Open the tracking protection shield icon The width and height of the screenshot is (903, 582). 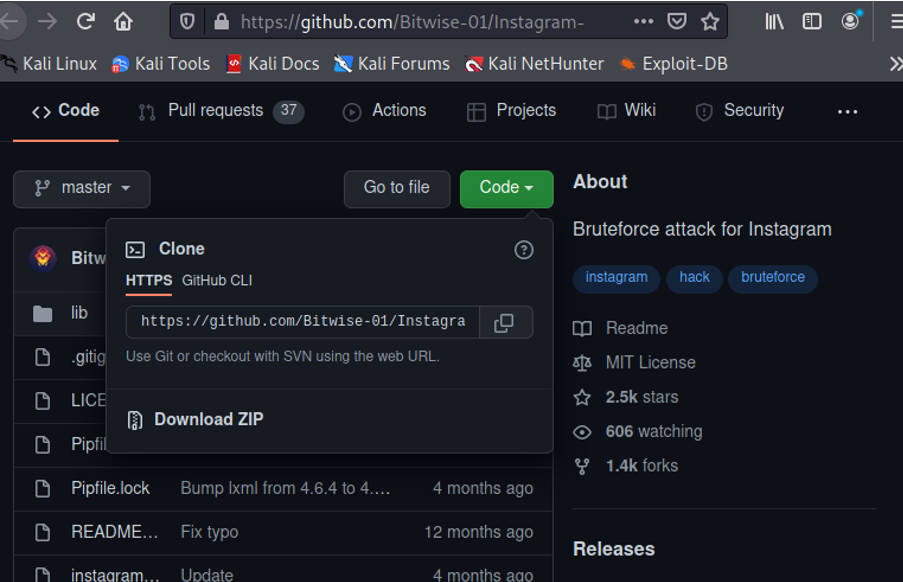click(x=187, y=22)
